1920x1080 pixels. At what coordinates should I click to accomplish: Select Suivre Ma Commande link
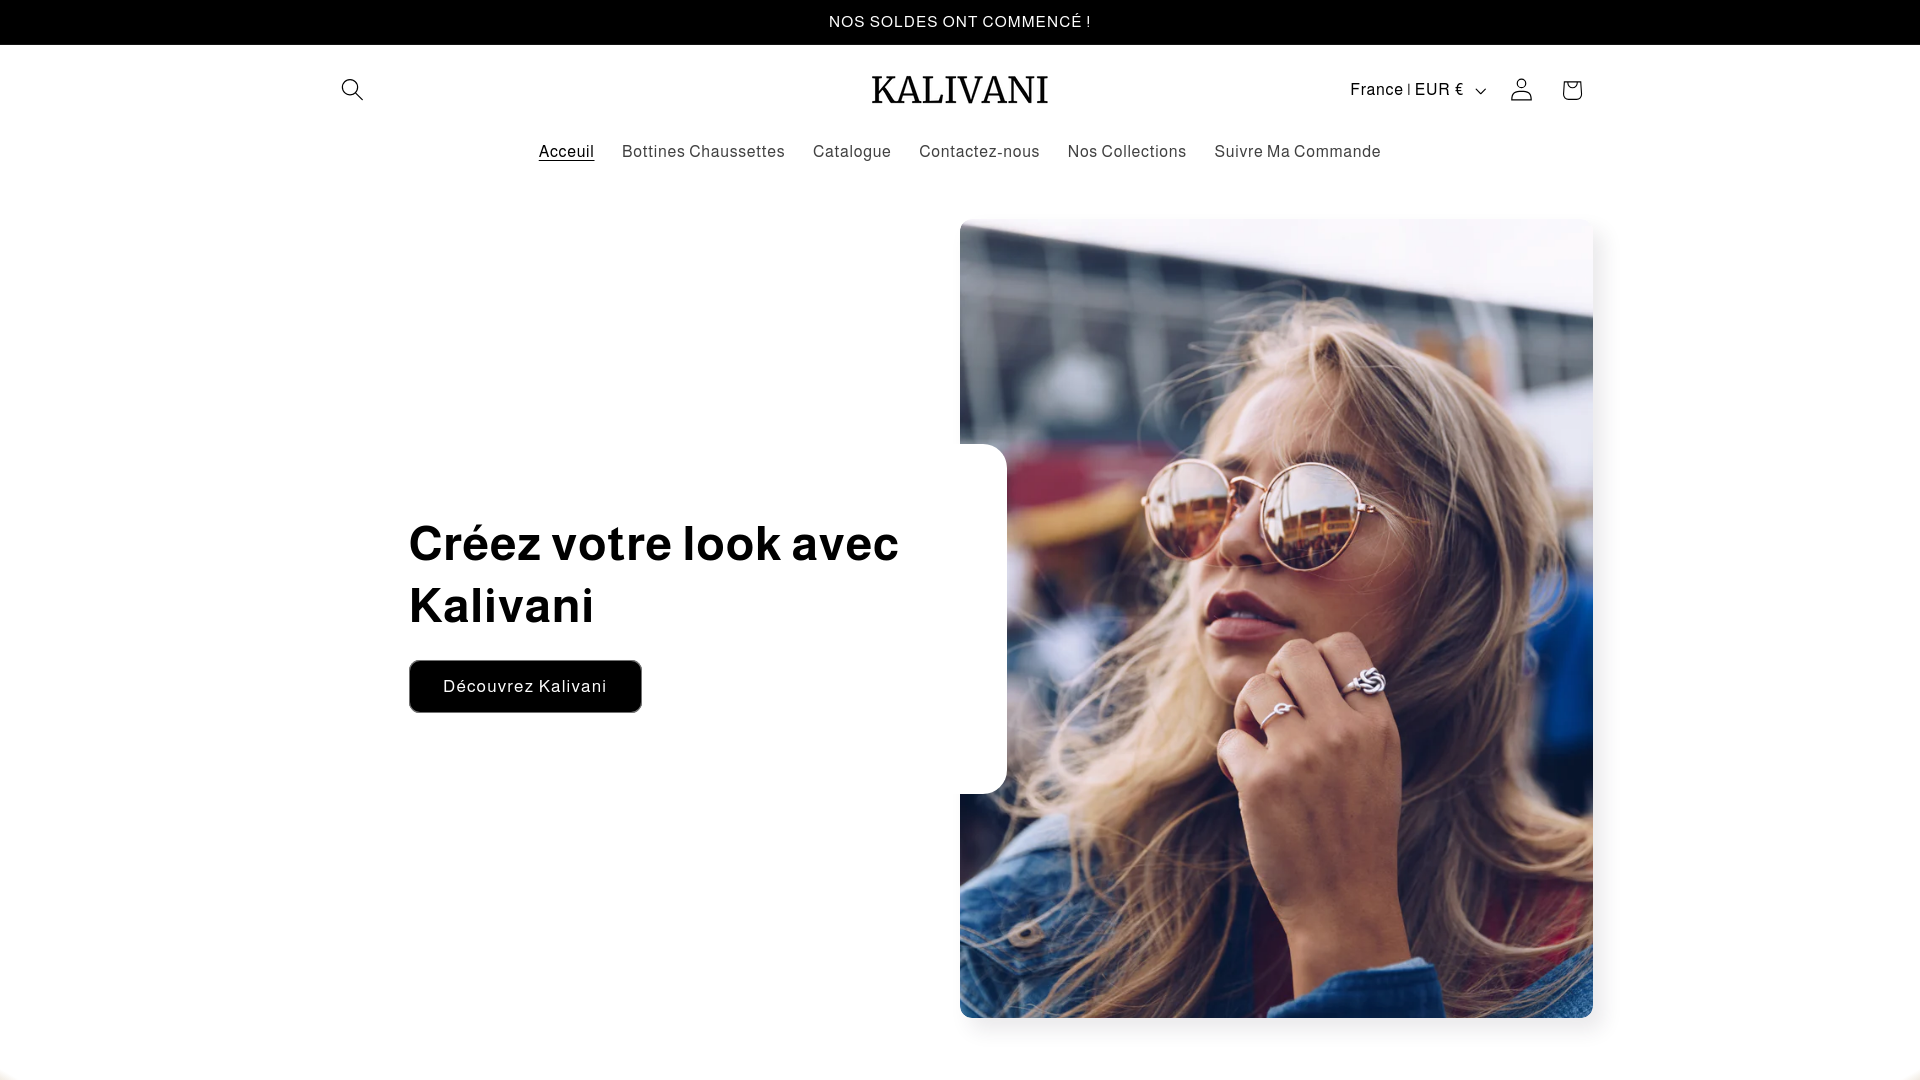pos(1297,152)
